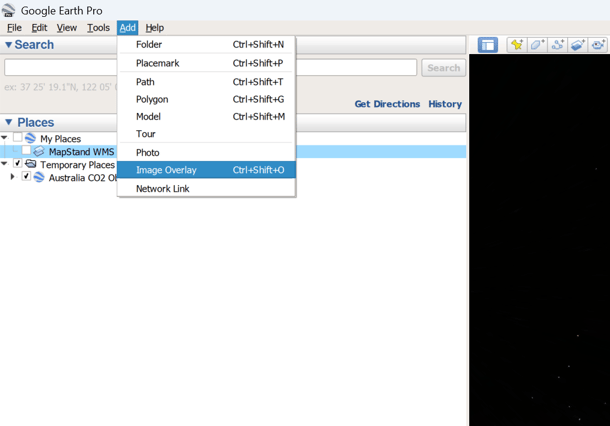Click the Places panel heading text
610x426 pixels.
pyautogui.click(x=36, y=123)
